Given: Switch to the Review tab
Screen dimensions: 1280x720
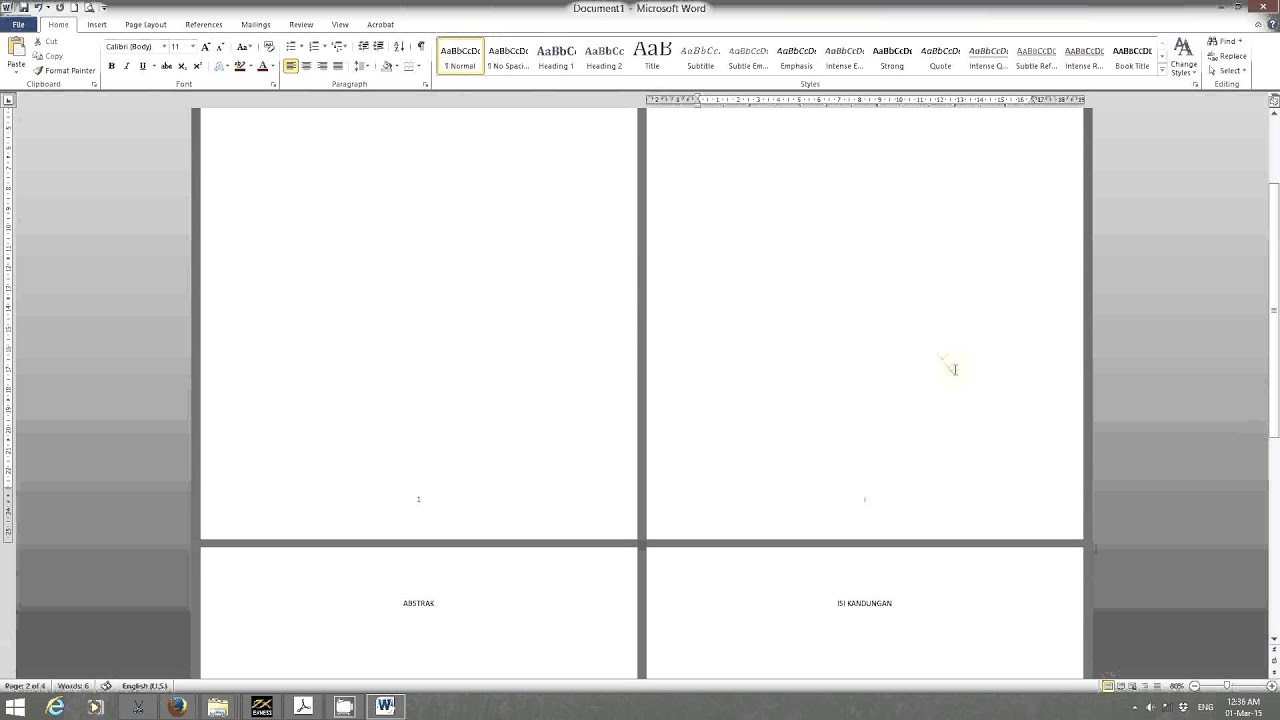Looking at the screenshot, I should point(301,24).
